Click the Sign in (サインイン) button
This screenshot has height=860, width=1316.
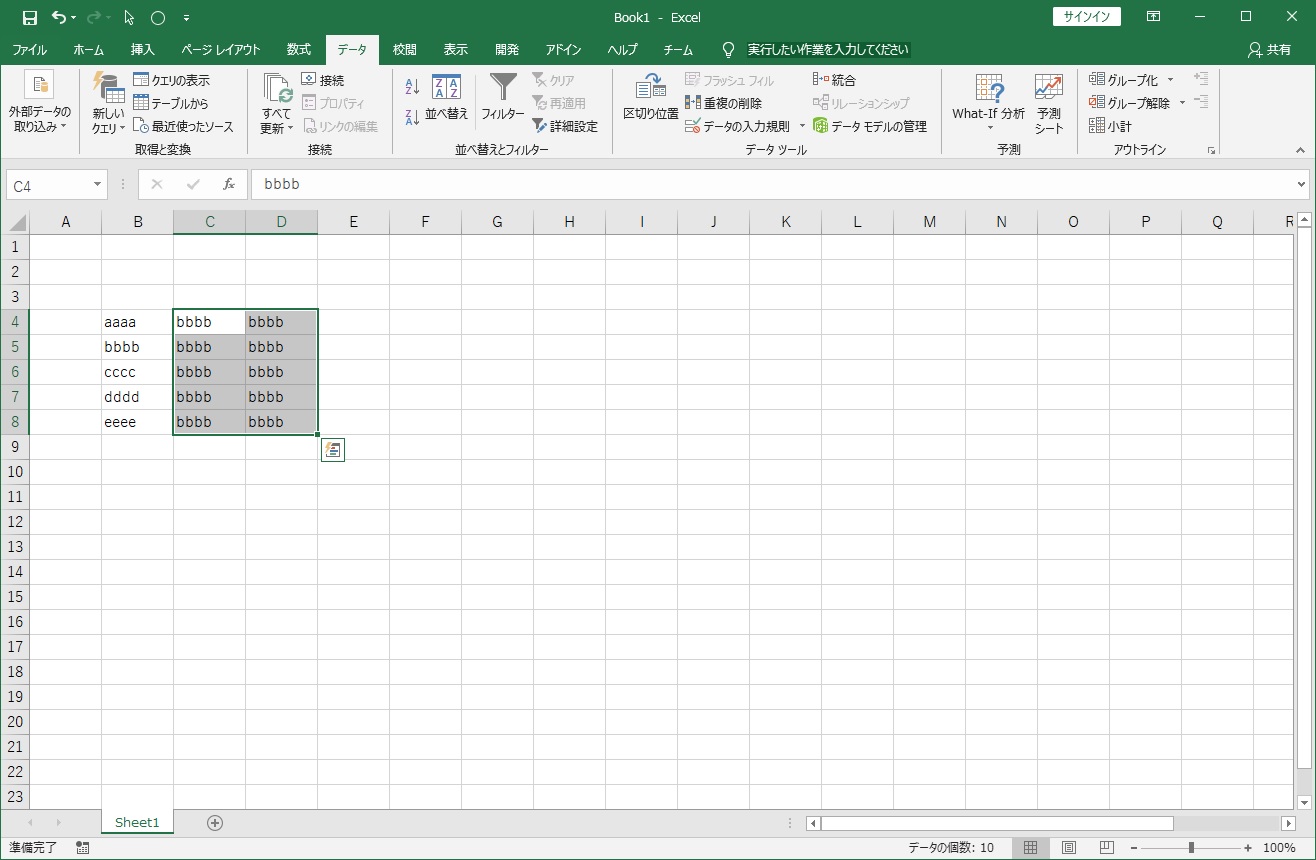pyautogui.click(x=1087, y=17)
